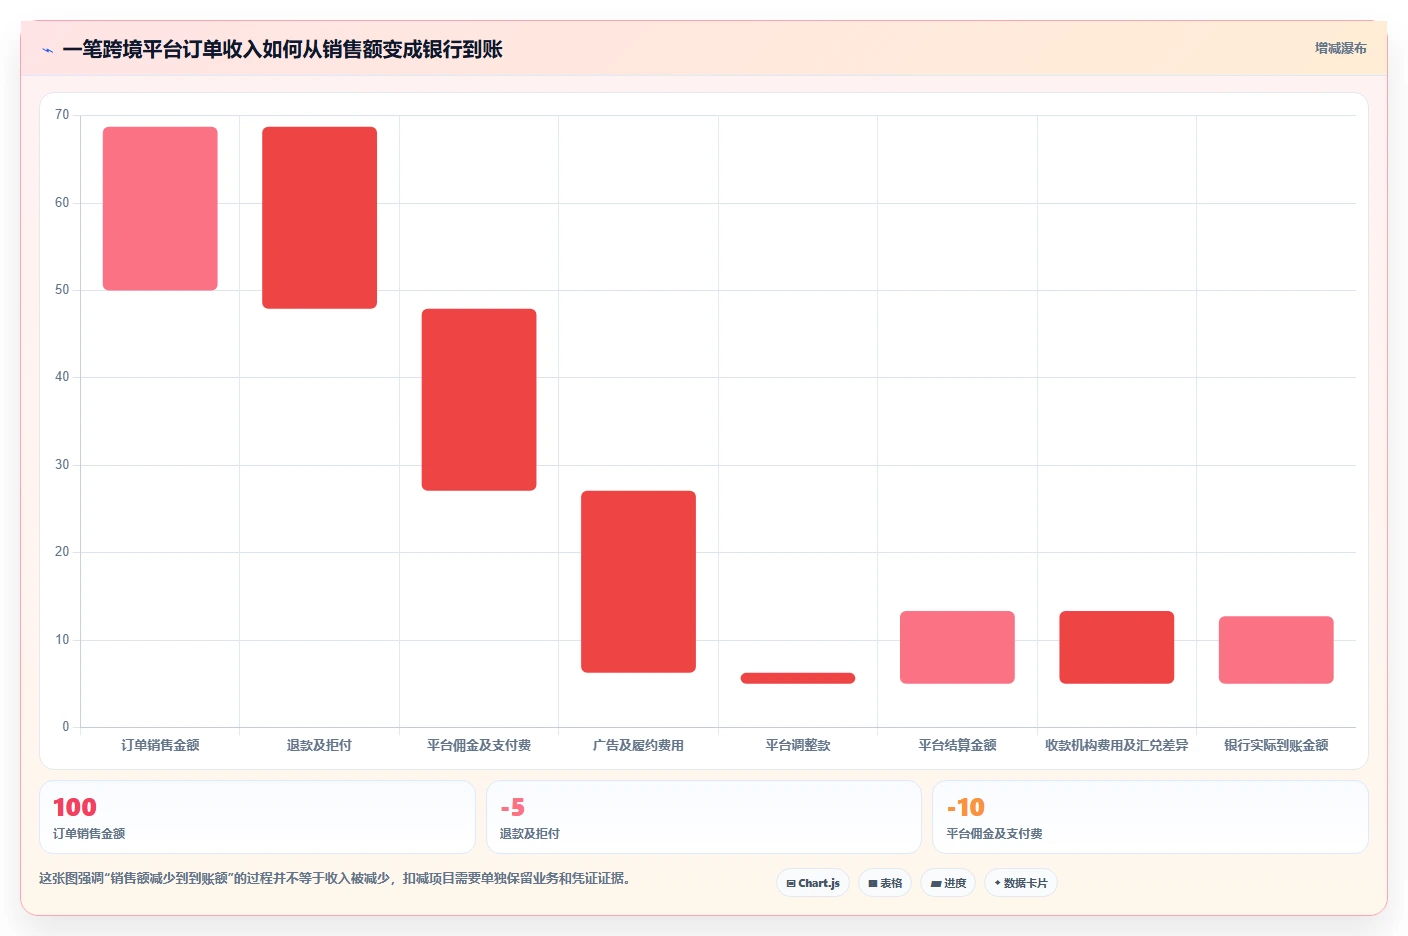Click the 平台佣金及支付费 card showing -10
Image resolution: width=1408 pixels, height=936 pixels.
1150,817
